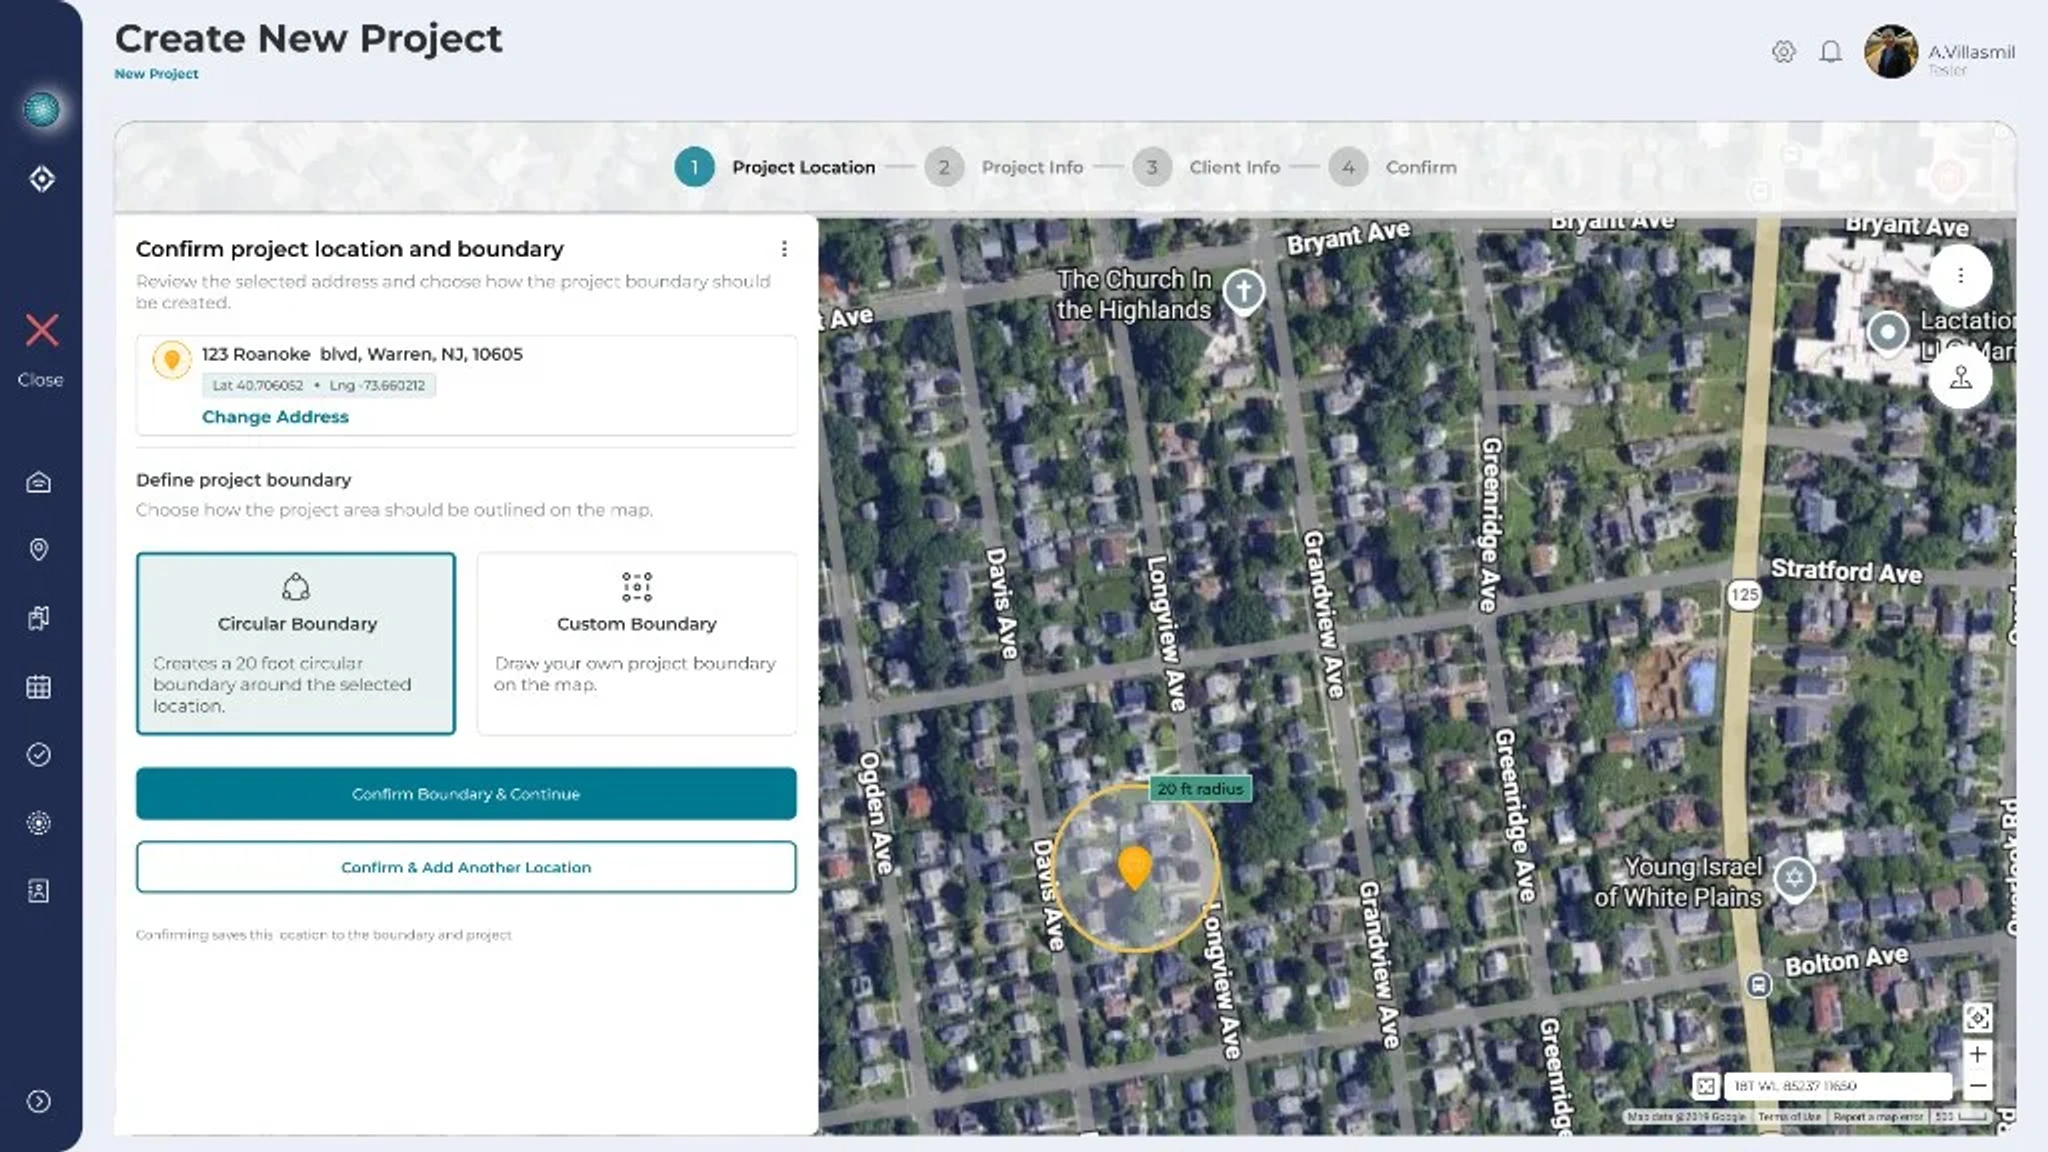Click the Lat/Lng coordinates chip
The width and height of the screenshot is (2048, 1152).
[318, 385]
